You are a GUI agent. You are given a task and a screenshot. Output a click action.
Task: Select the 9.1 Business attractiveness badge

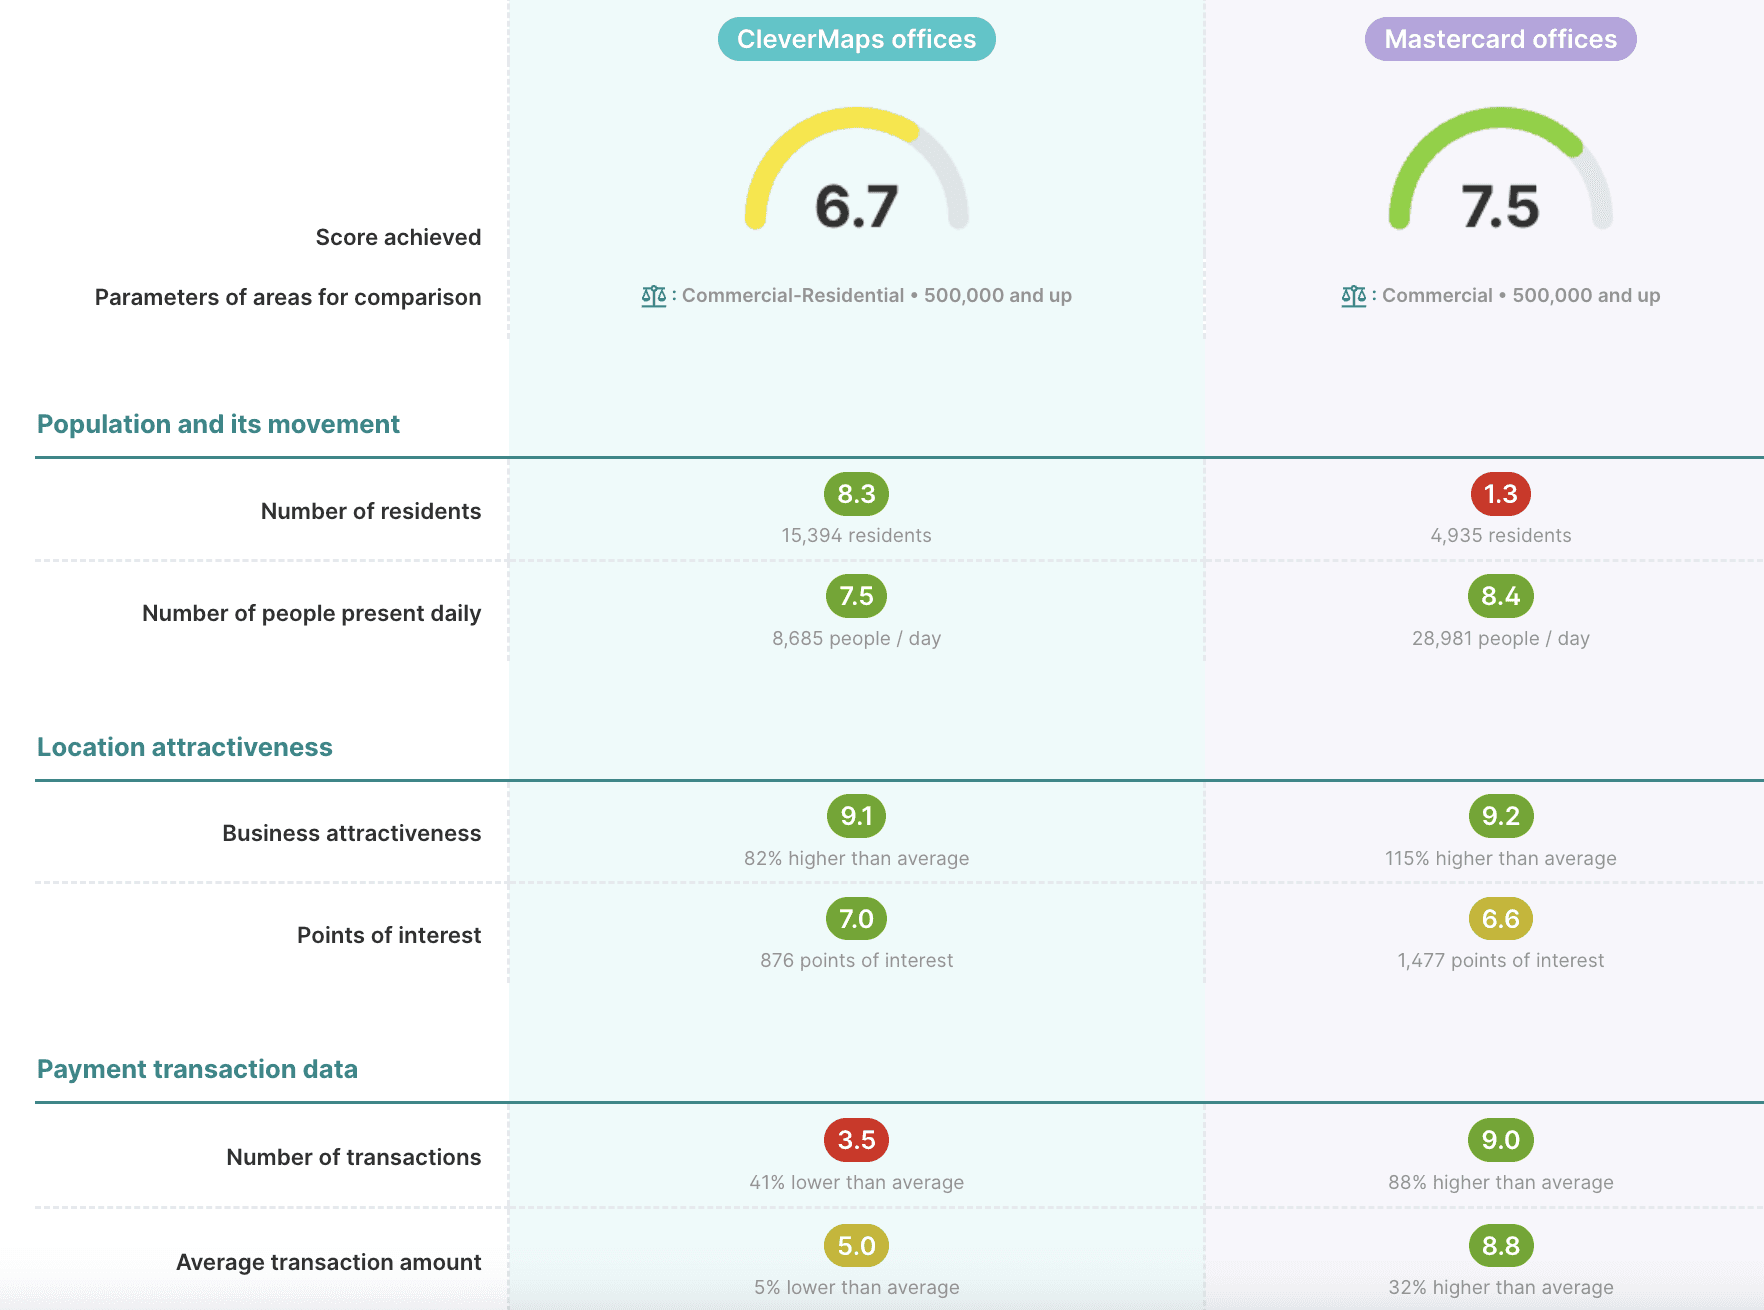856,817
